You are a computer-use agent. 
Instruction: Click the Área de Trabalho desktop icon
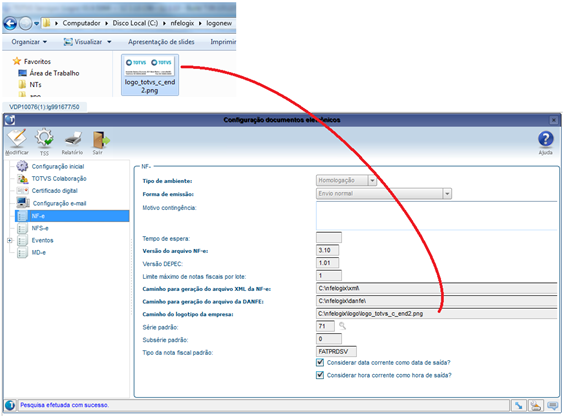[22, 73]
